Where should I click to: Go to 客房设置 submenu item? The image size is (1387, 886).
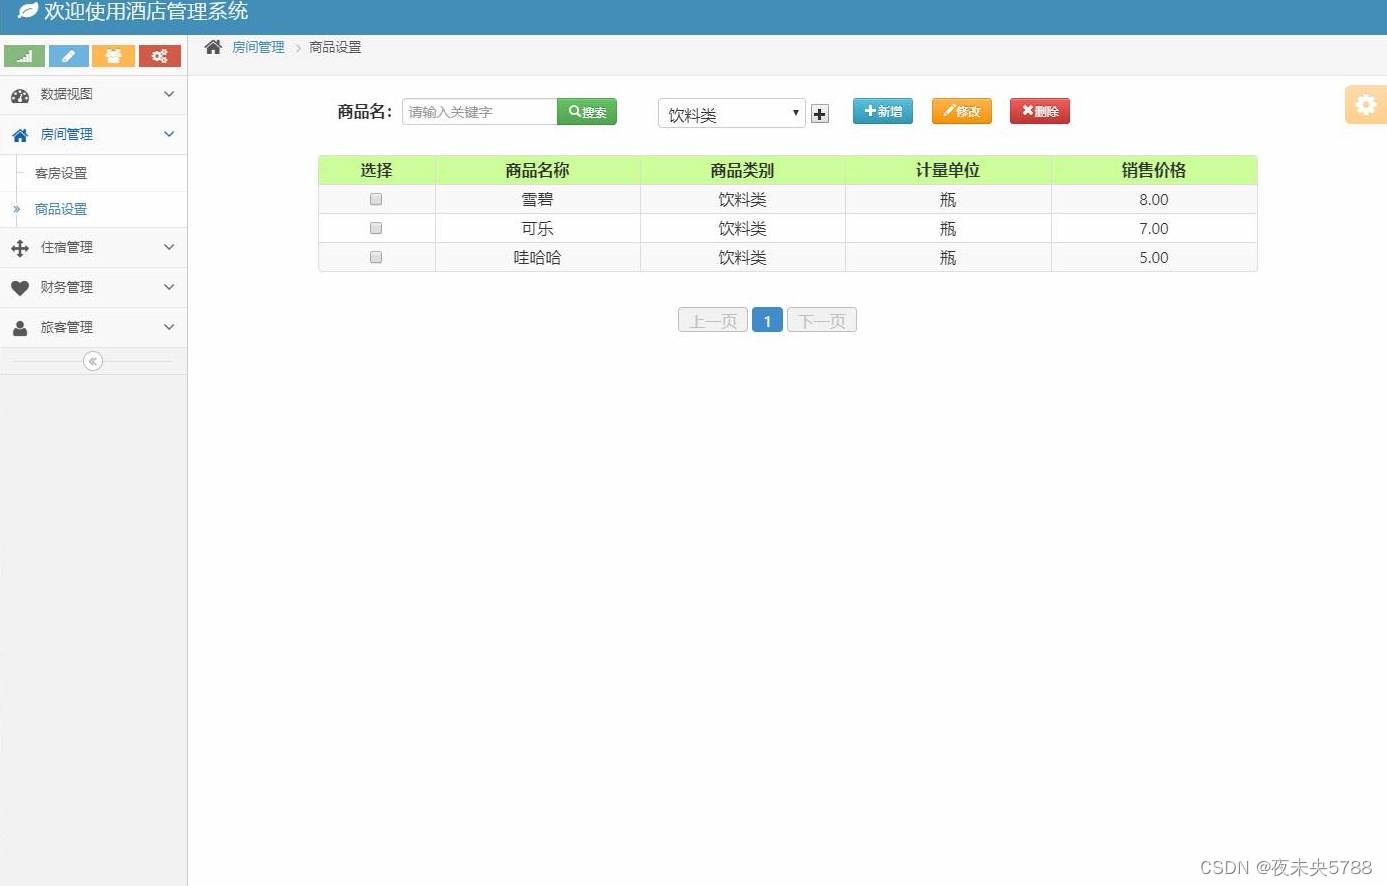point(61,173)
